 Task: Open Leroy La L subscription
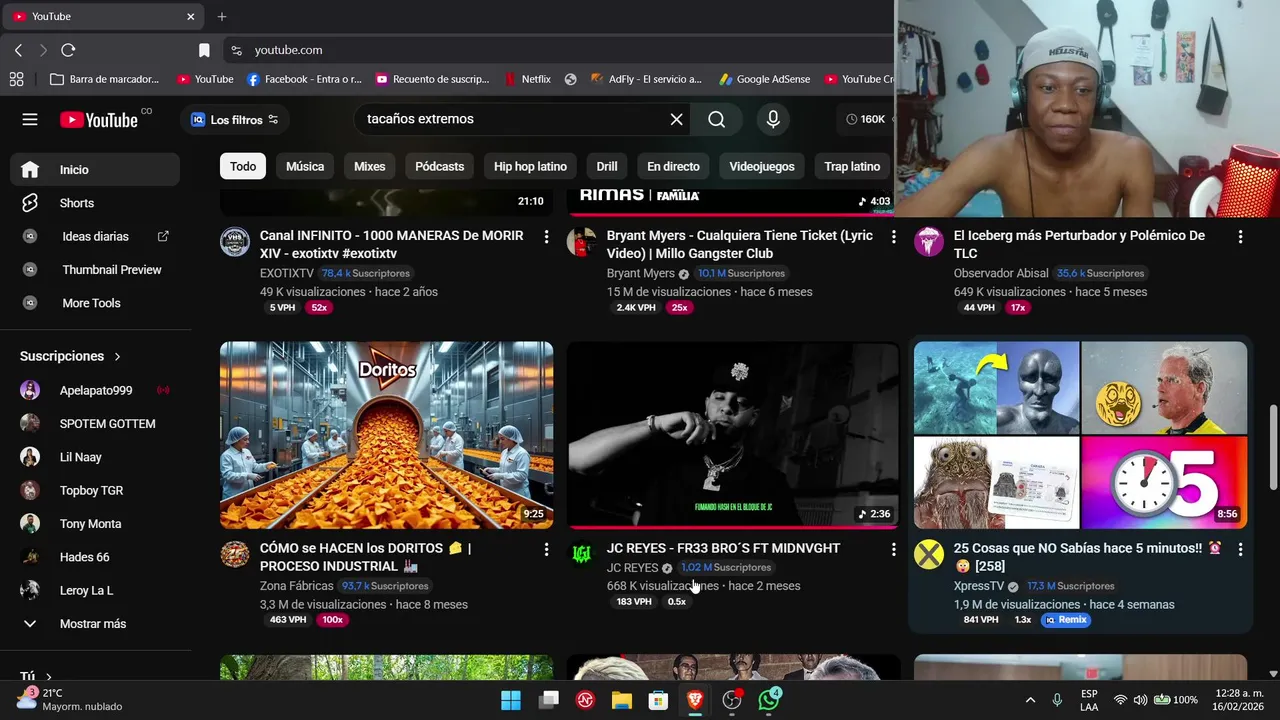tap(95, 590)
